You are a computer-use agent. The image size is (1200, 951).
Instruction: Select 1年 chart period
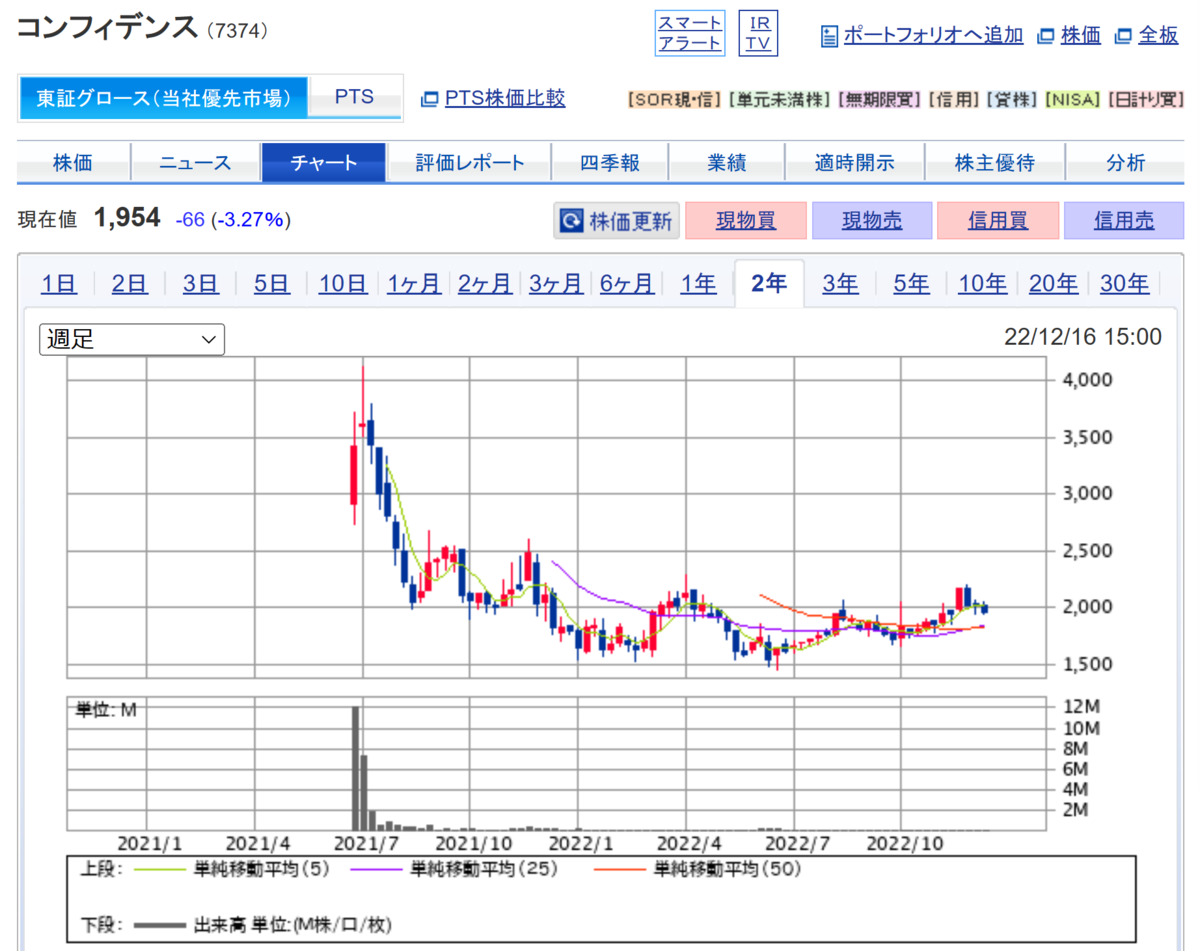(698, 284)
